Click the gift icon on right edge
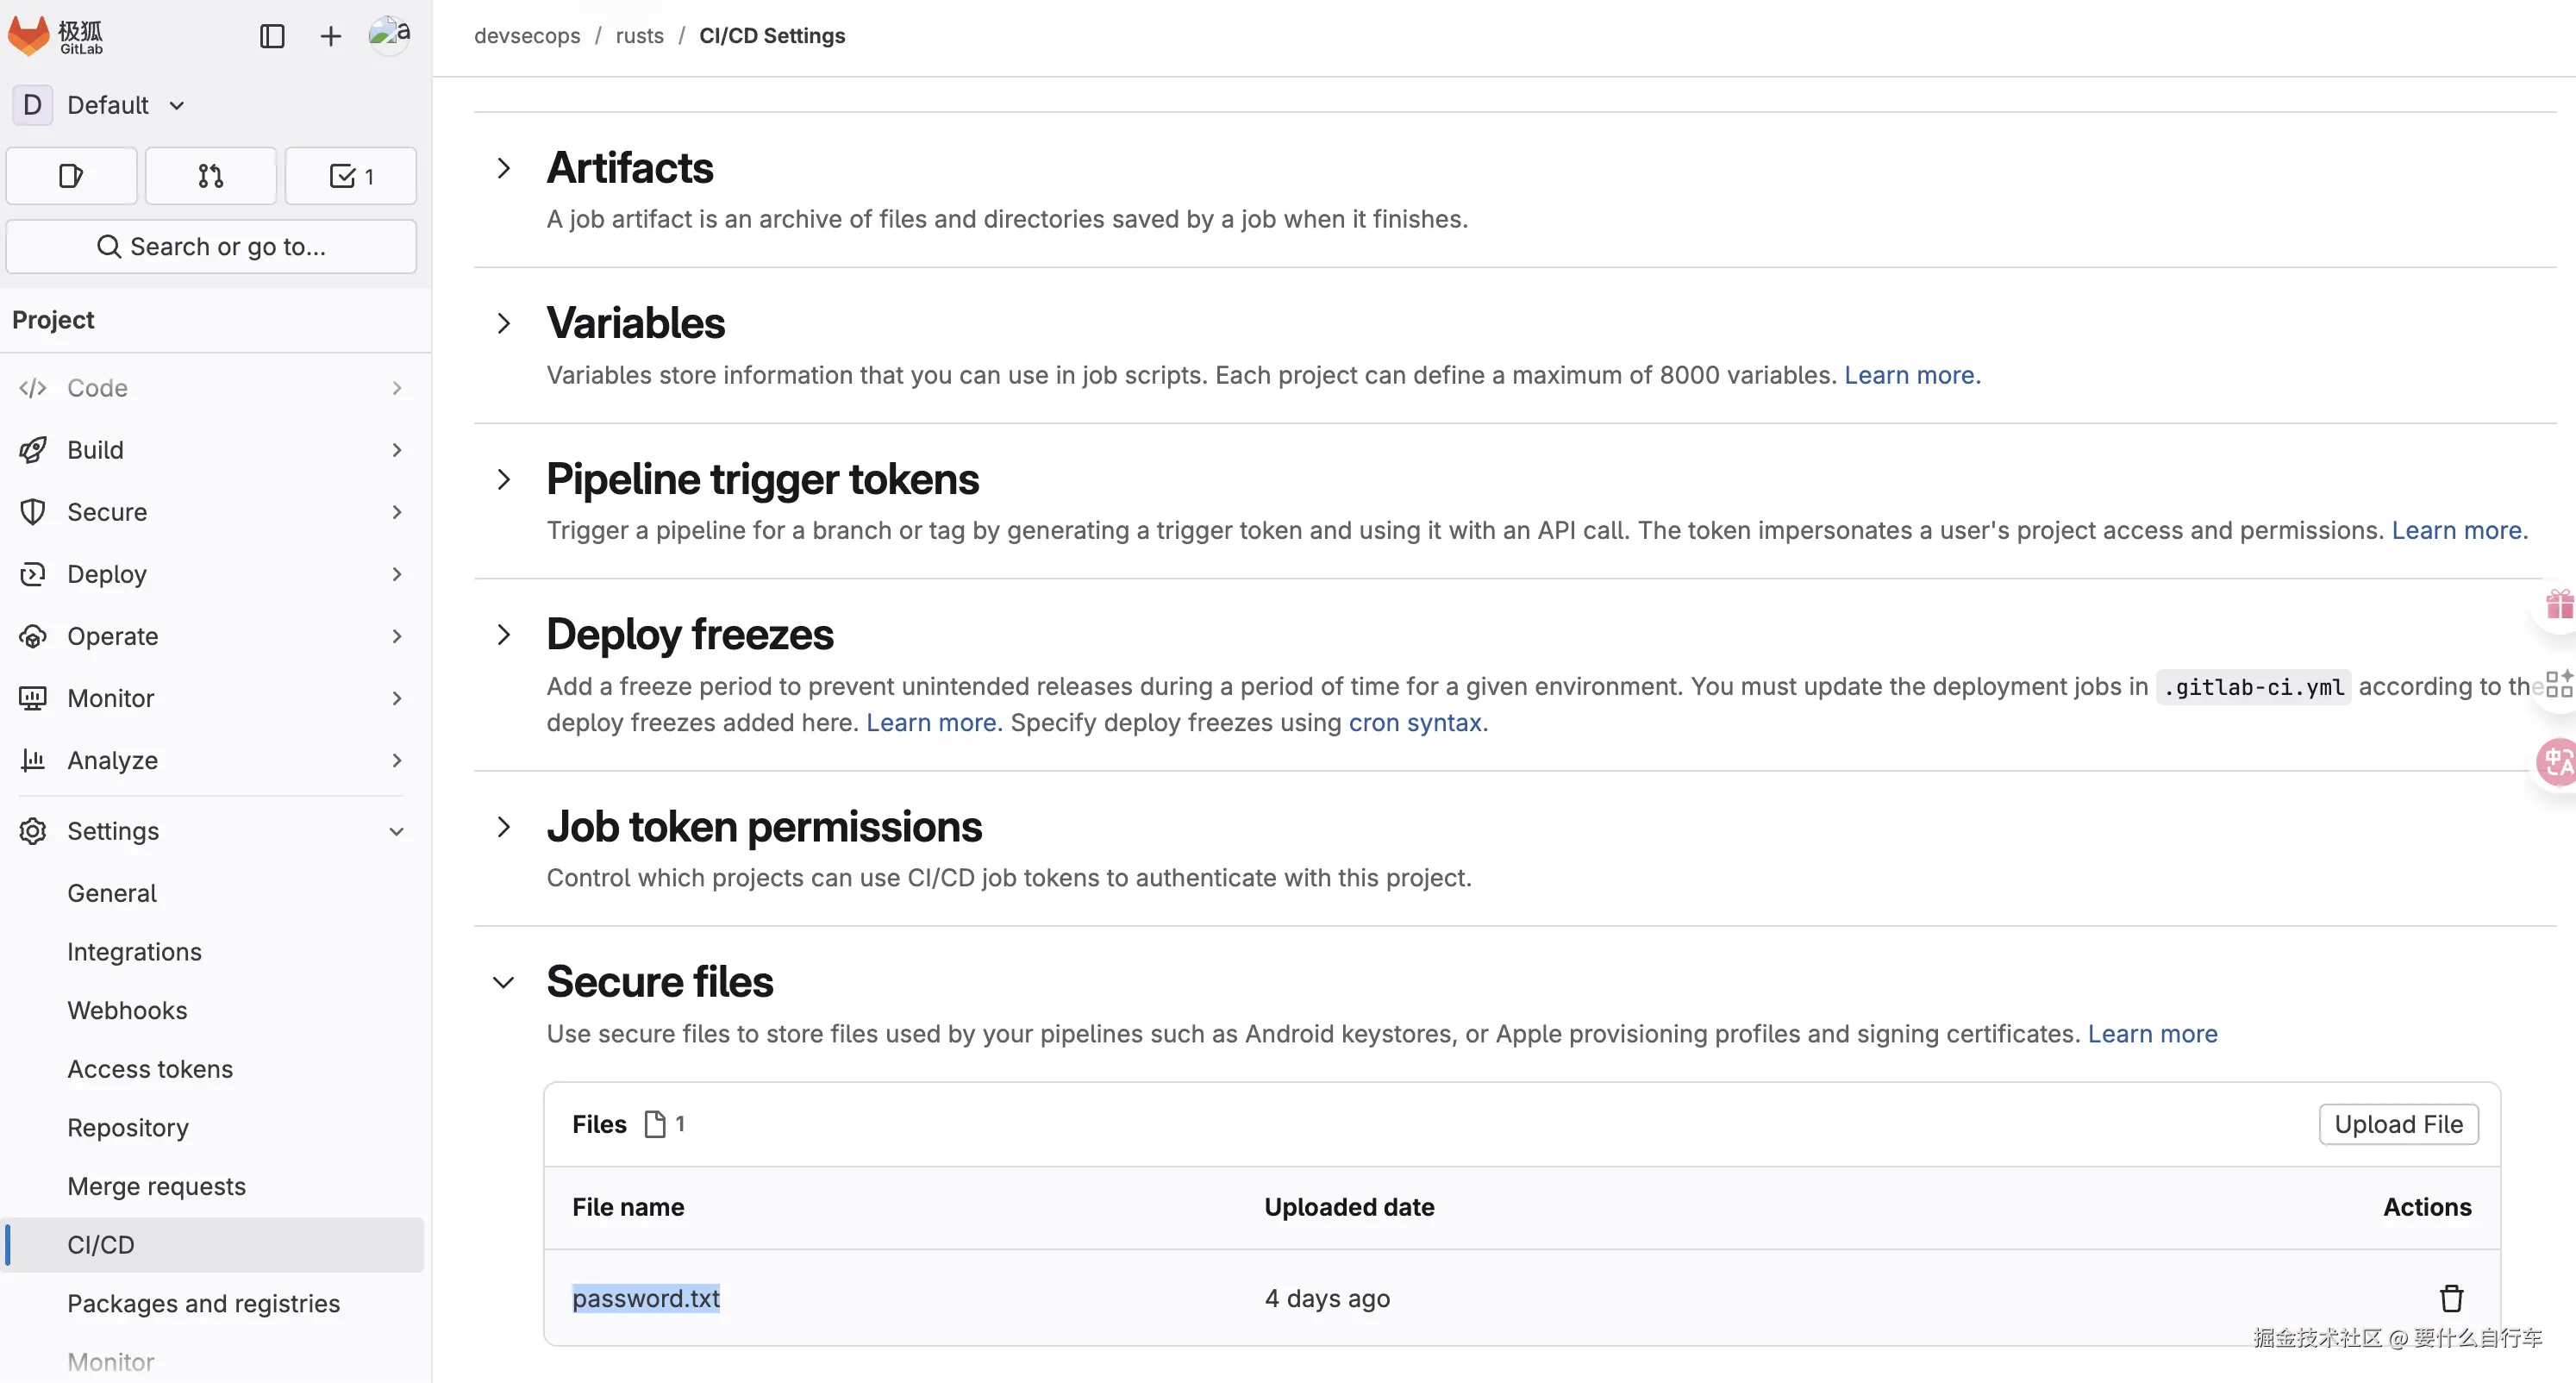Viewport: 2576px width, 1383px height. click(x=2558, y=604)
